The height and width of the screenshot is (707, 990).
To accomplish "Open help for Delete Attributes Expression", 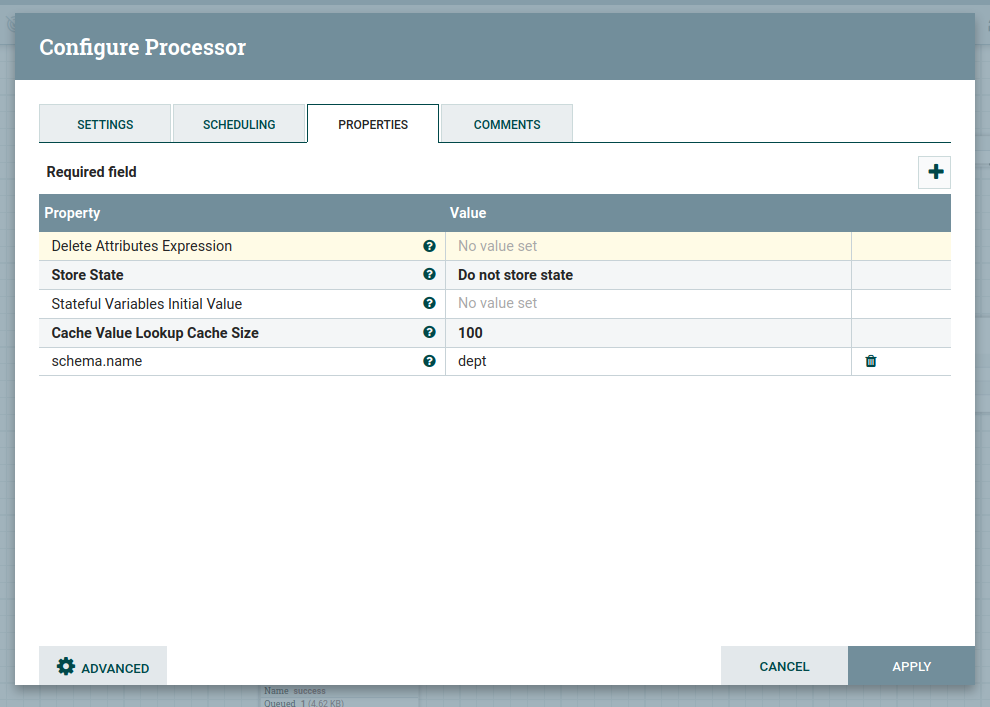I will [429, 246].
